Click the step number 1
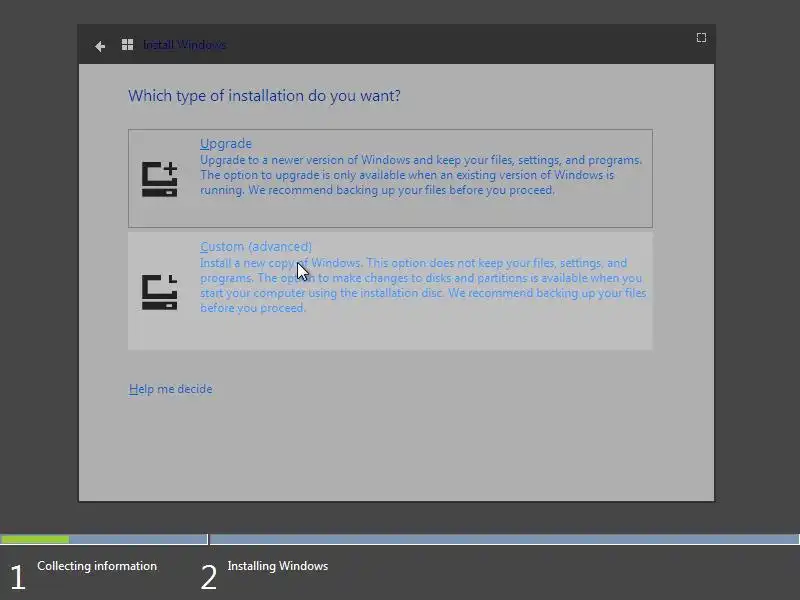Viewport: 800px width, 600px height. click(x=17, y=578)
